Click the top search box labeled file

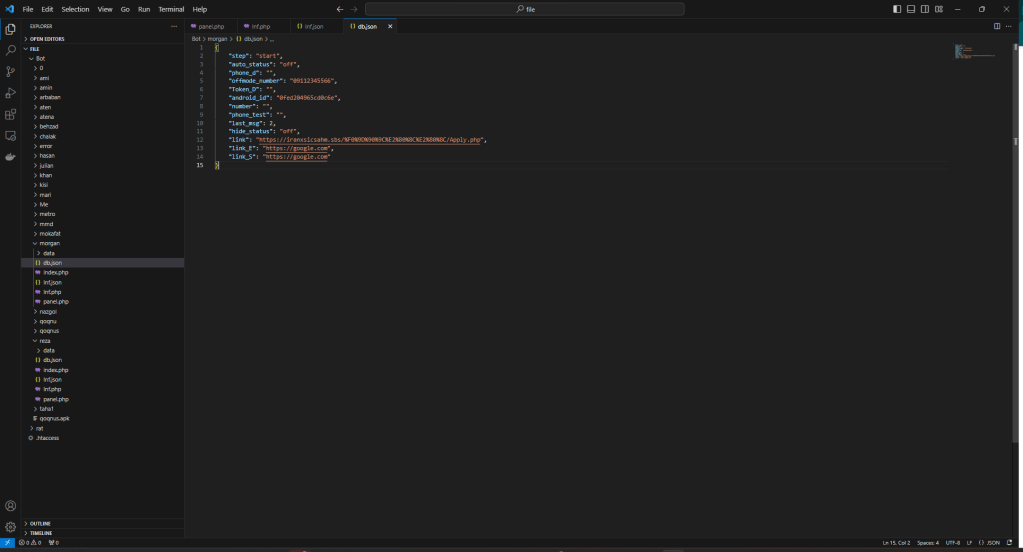(525, 9)
